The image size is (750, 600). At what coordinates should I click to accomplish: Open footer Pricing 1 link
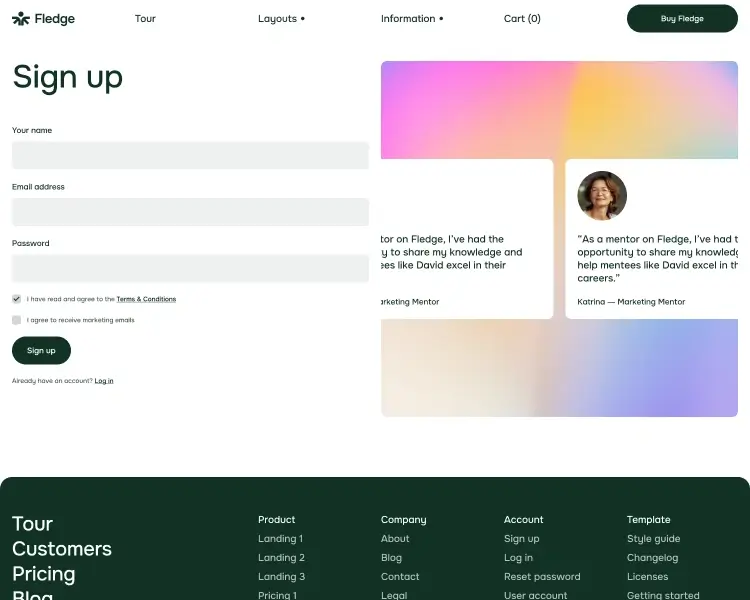coord(277,595)
